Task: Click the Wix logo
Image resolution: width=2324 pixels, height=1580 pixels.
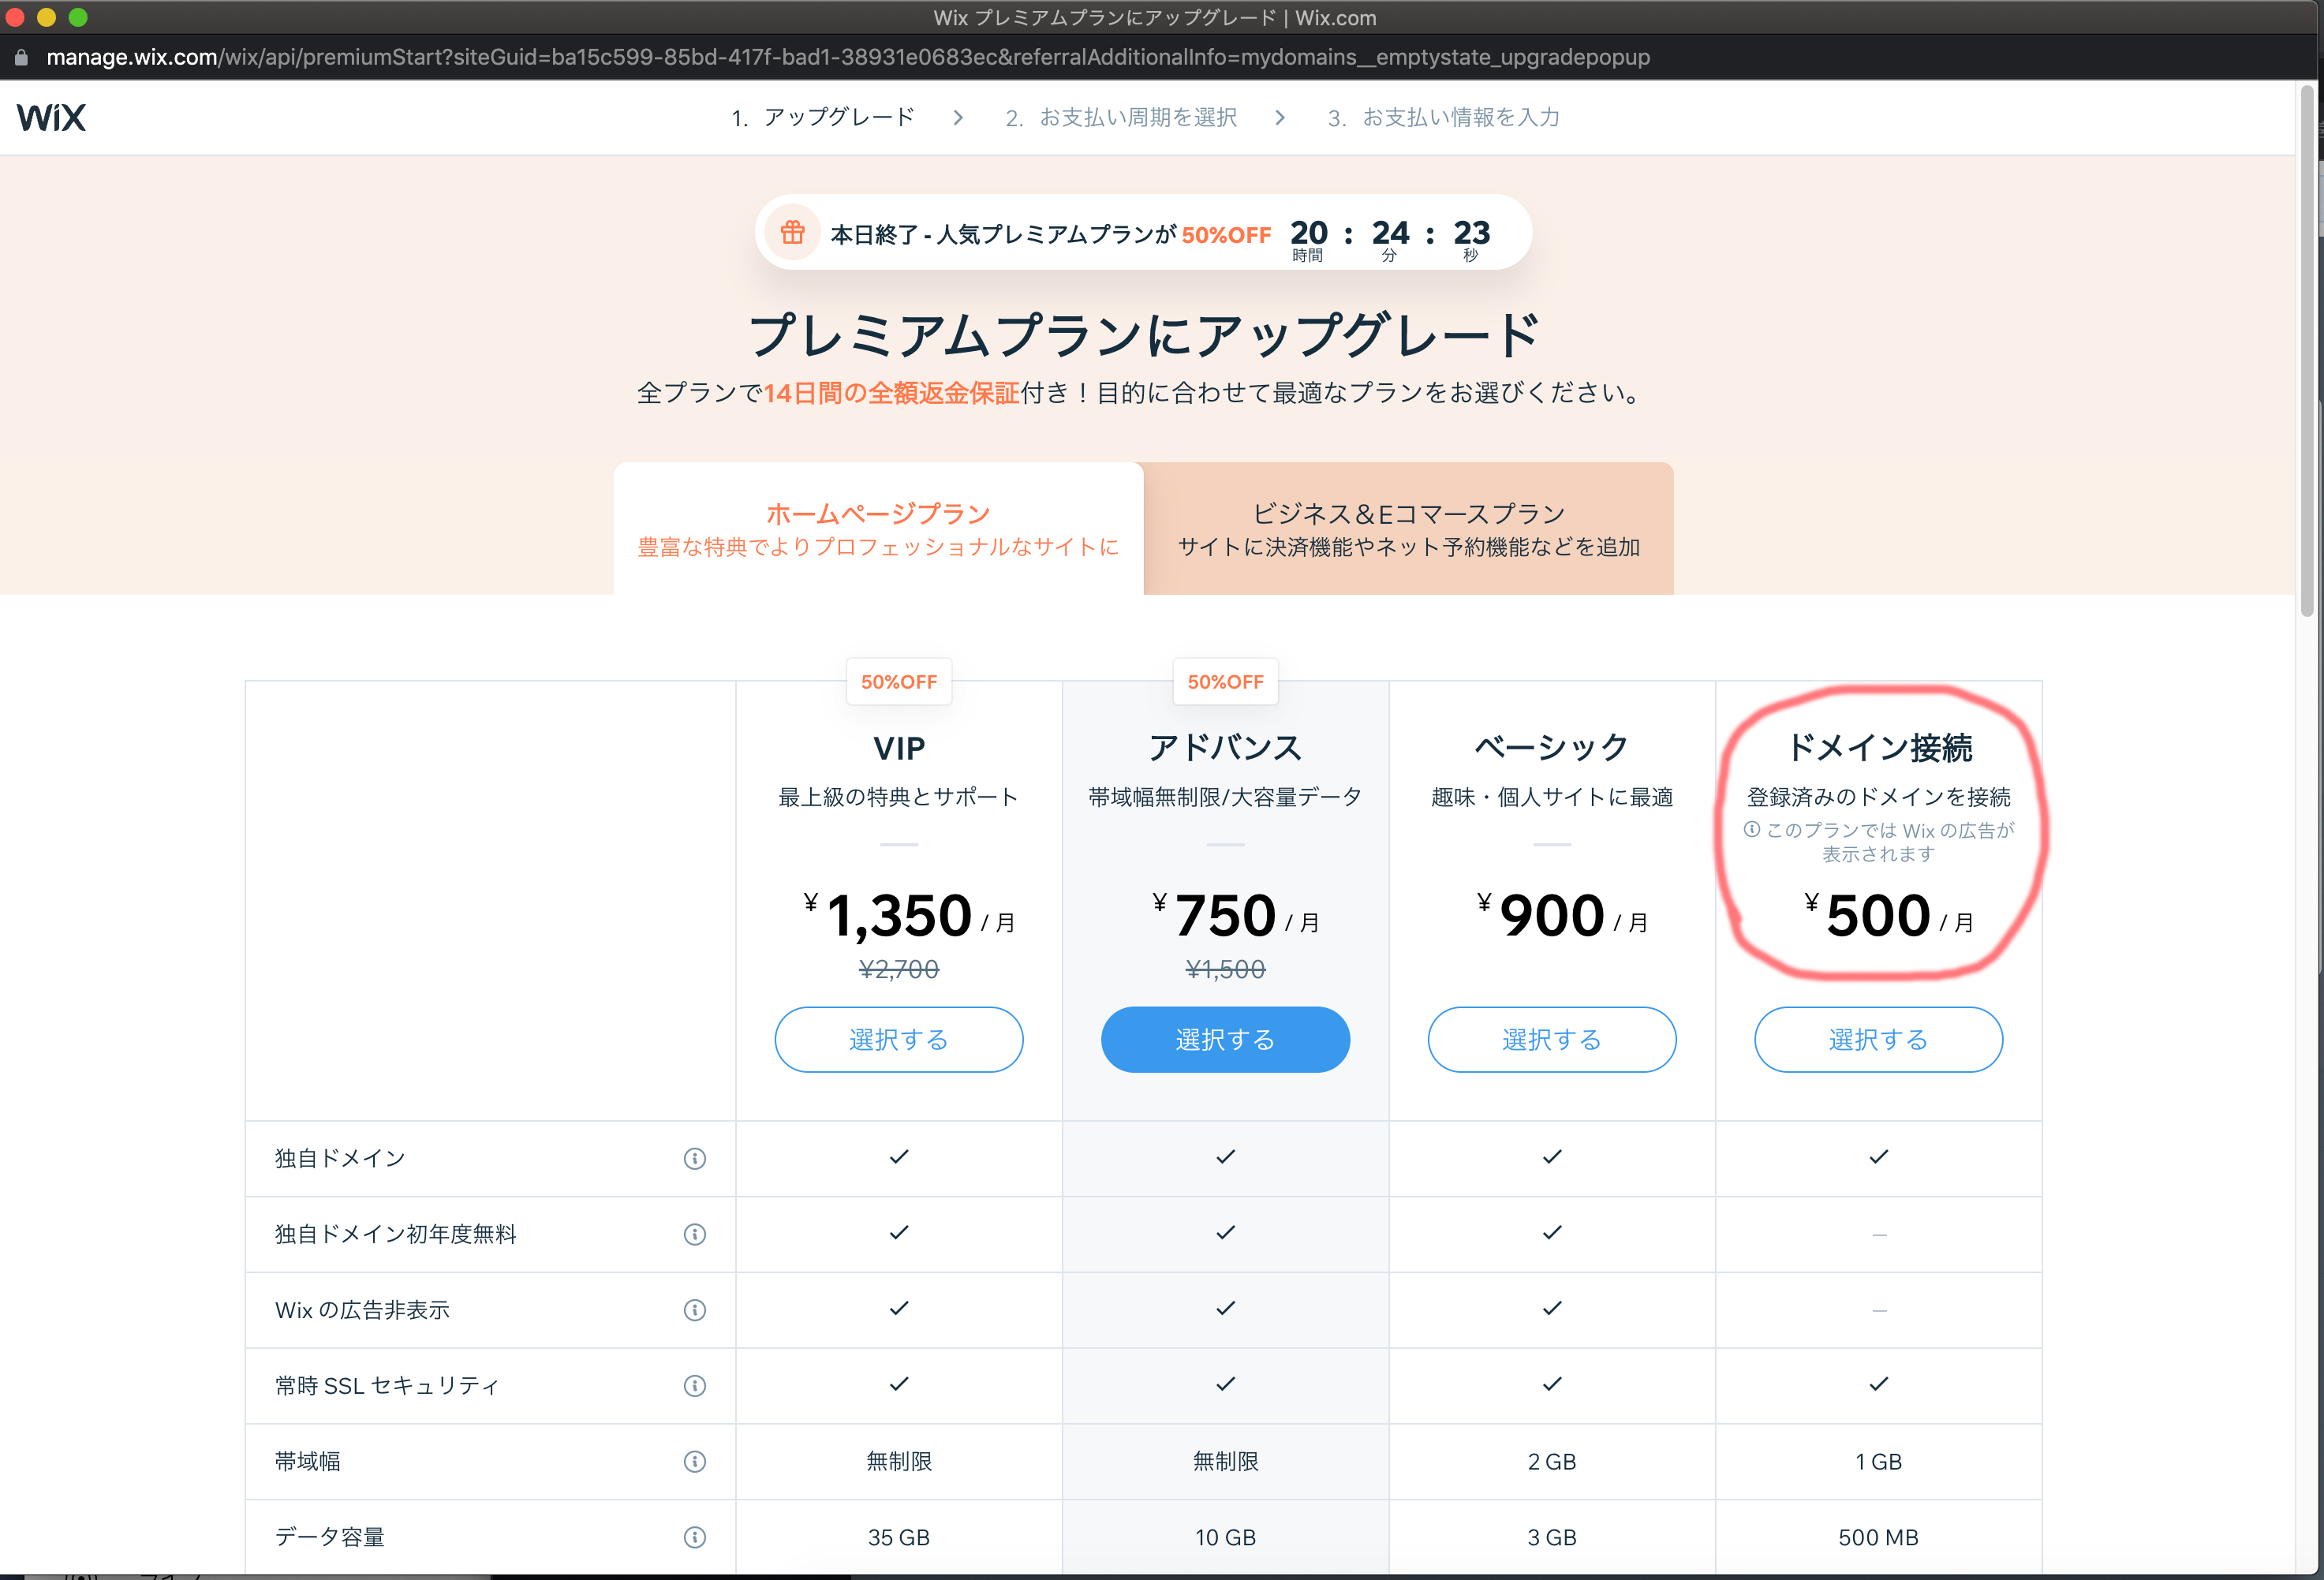Action: [51, 117]
